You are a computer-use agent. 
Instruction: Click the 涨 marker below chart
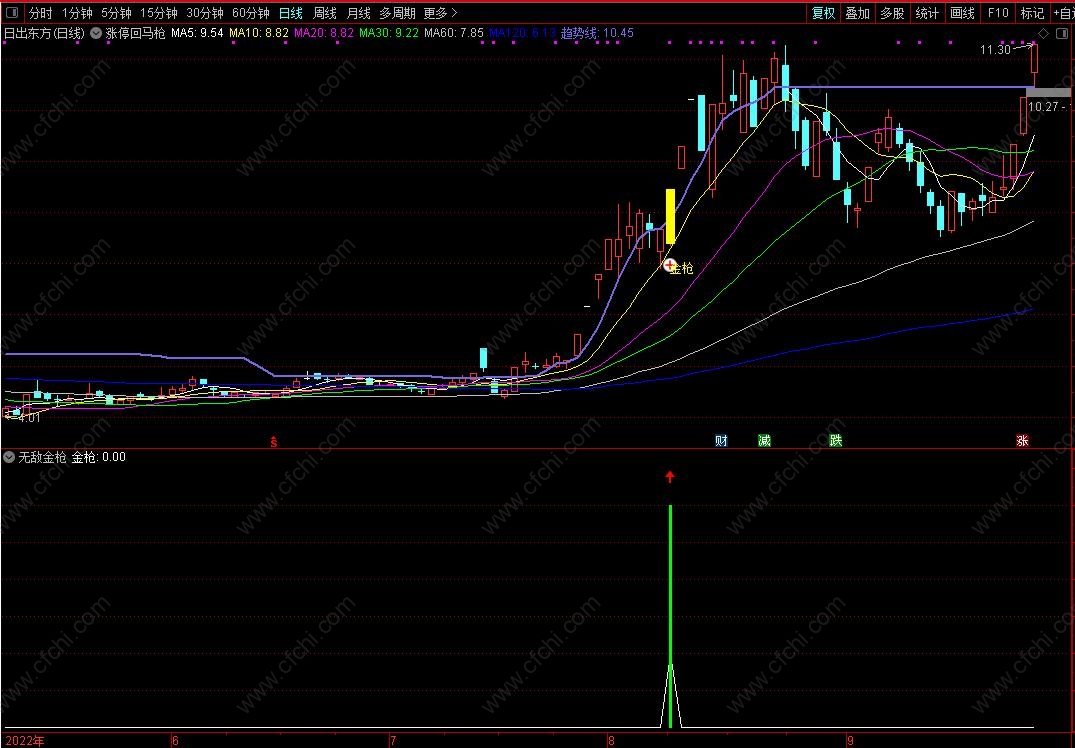[x=1022, y=441]
